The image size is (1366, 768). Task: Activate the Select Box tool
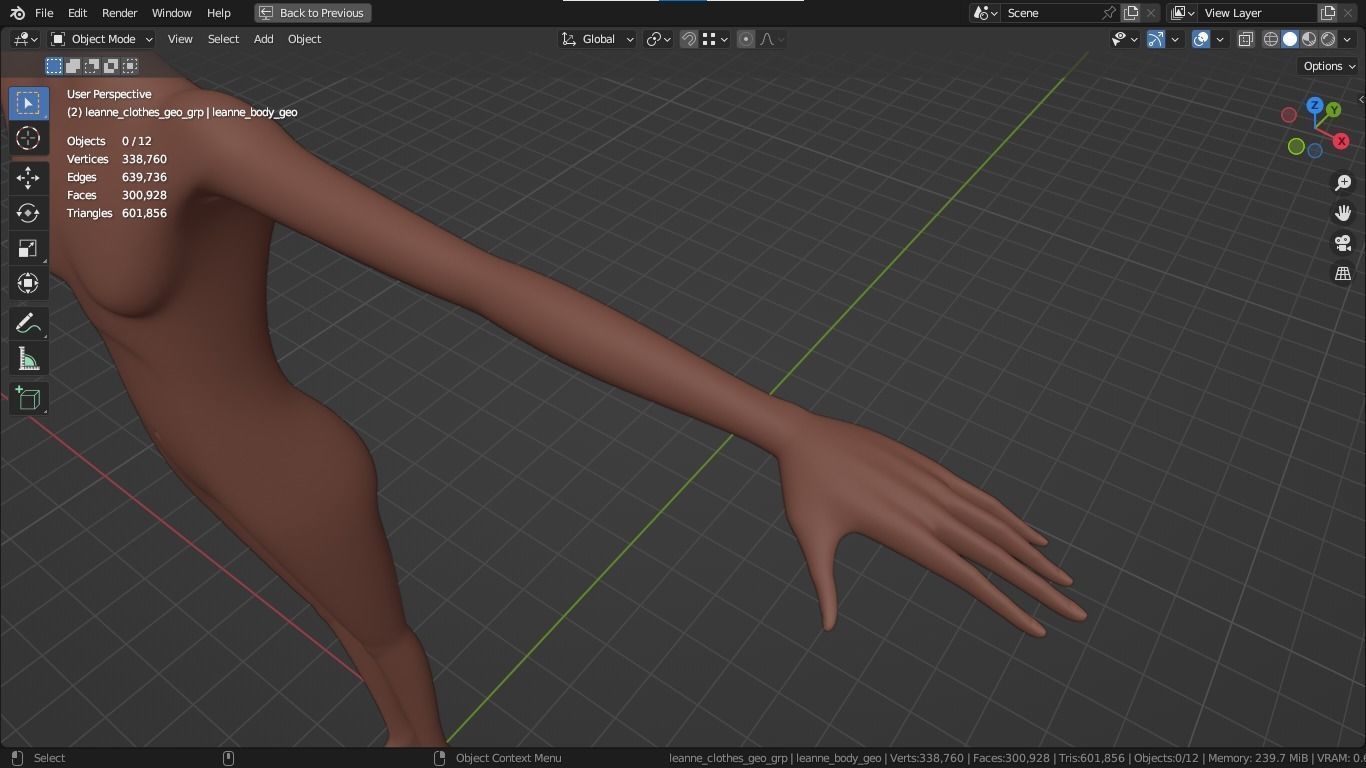[28, 103]
